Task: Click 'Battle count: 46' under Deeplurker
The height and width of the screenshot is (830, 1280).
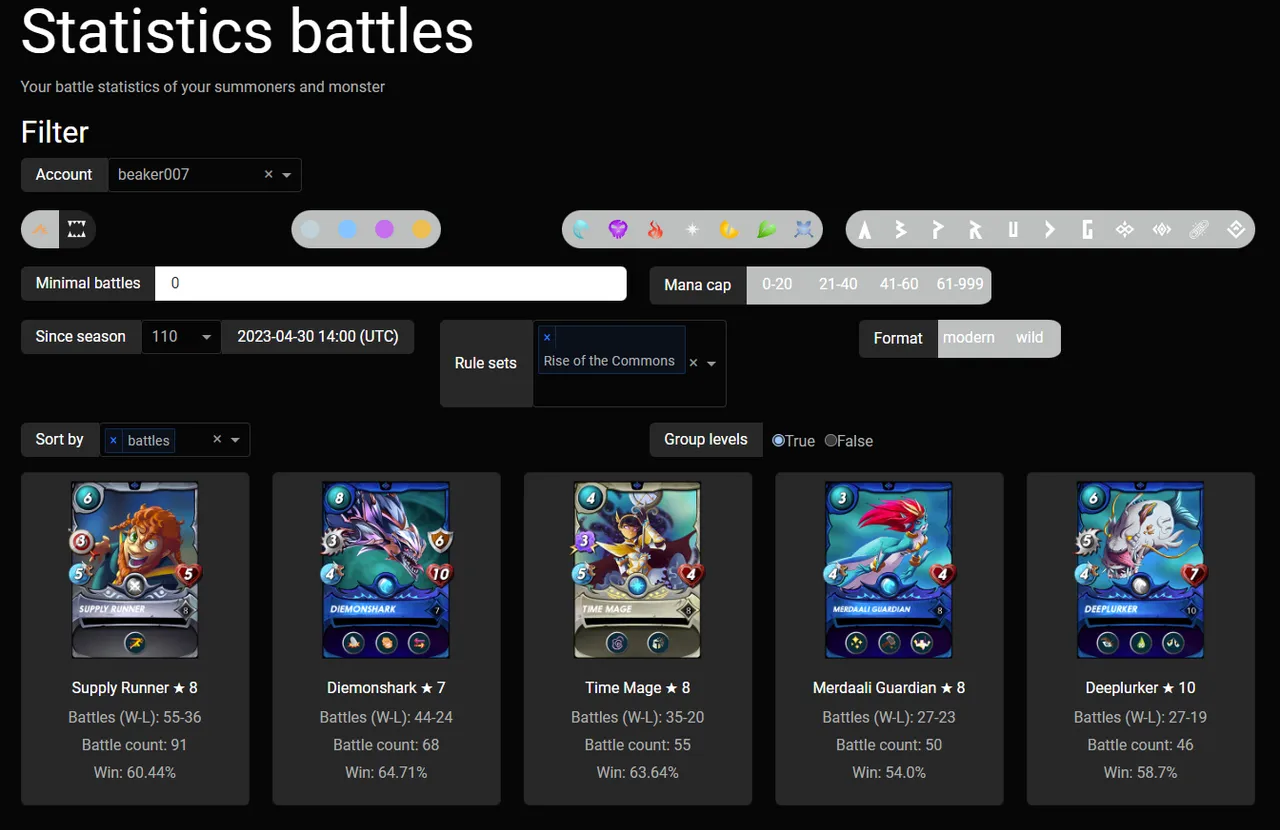Action: coord(1141,745)
